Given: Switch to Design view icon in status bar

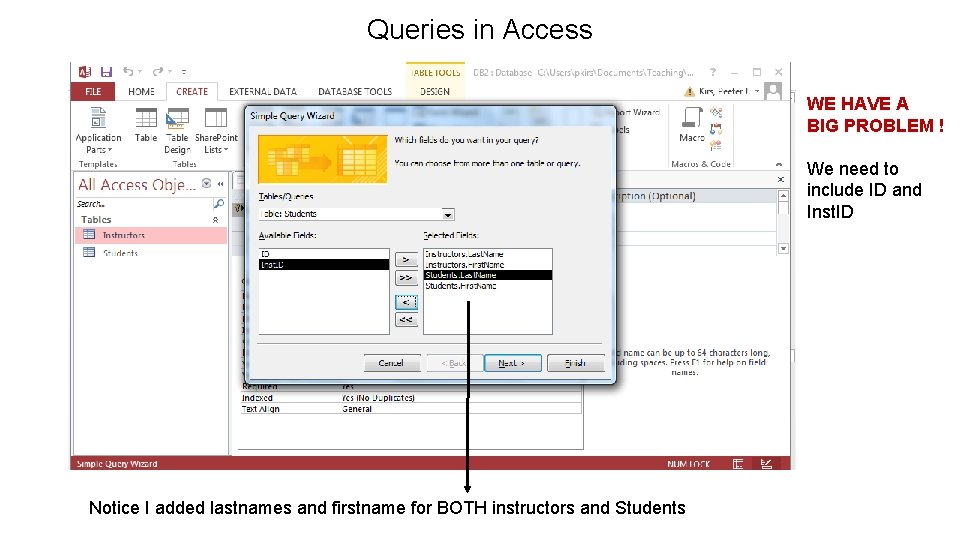Looking at the screenshot, I should (766, 464).
